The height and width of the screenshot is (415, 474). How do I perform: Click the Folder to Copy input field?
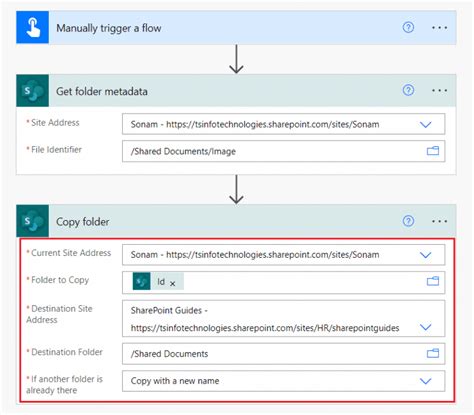tap(283, 282)
